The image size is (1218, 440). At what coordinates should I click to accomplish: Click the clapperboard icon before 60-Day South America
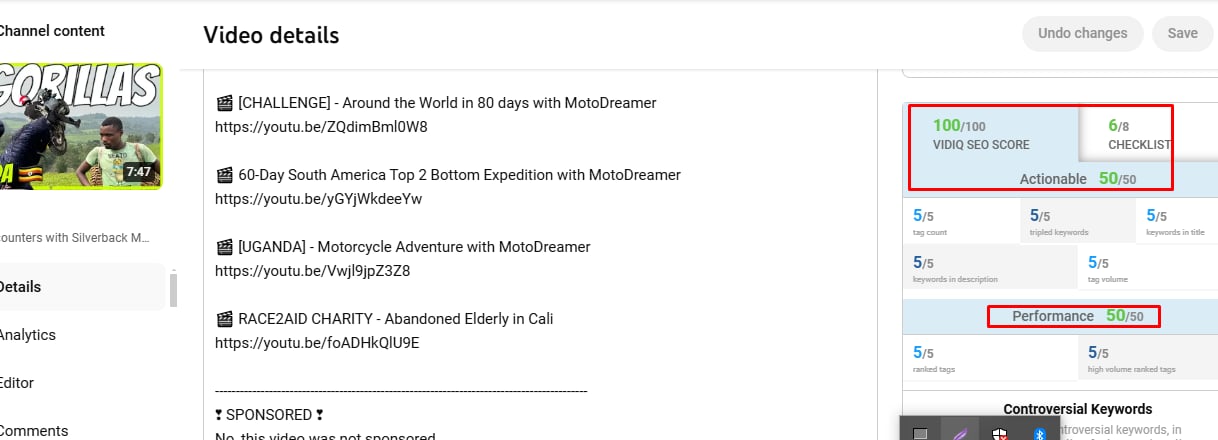tap(224, 175)
